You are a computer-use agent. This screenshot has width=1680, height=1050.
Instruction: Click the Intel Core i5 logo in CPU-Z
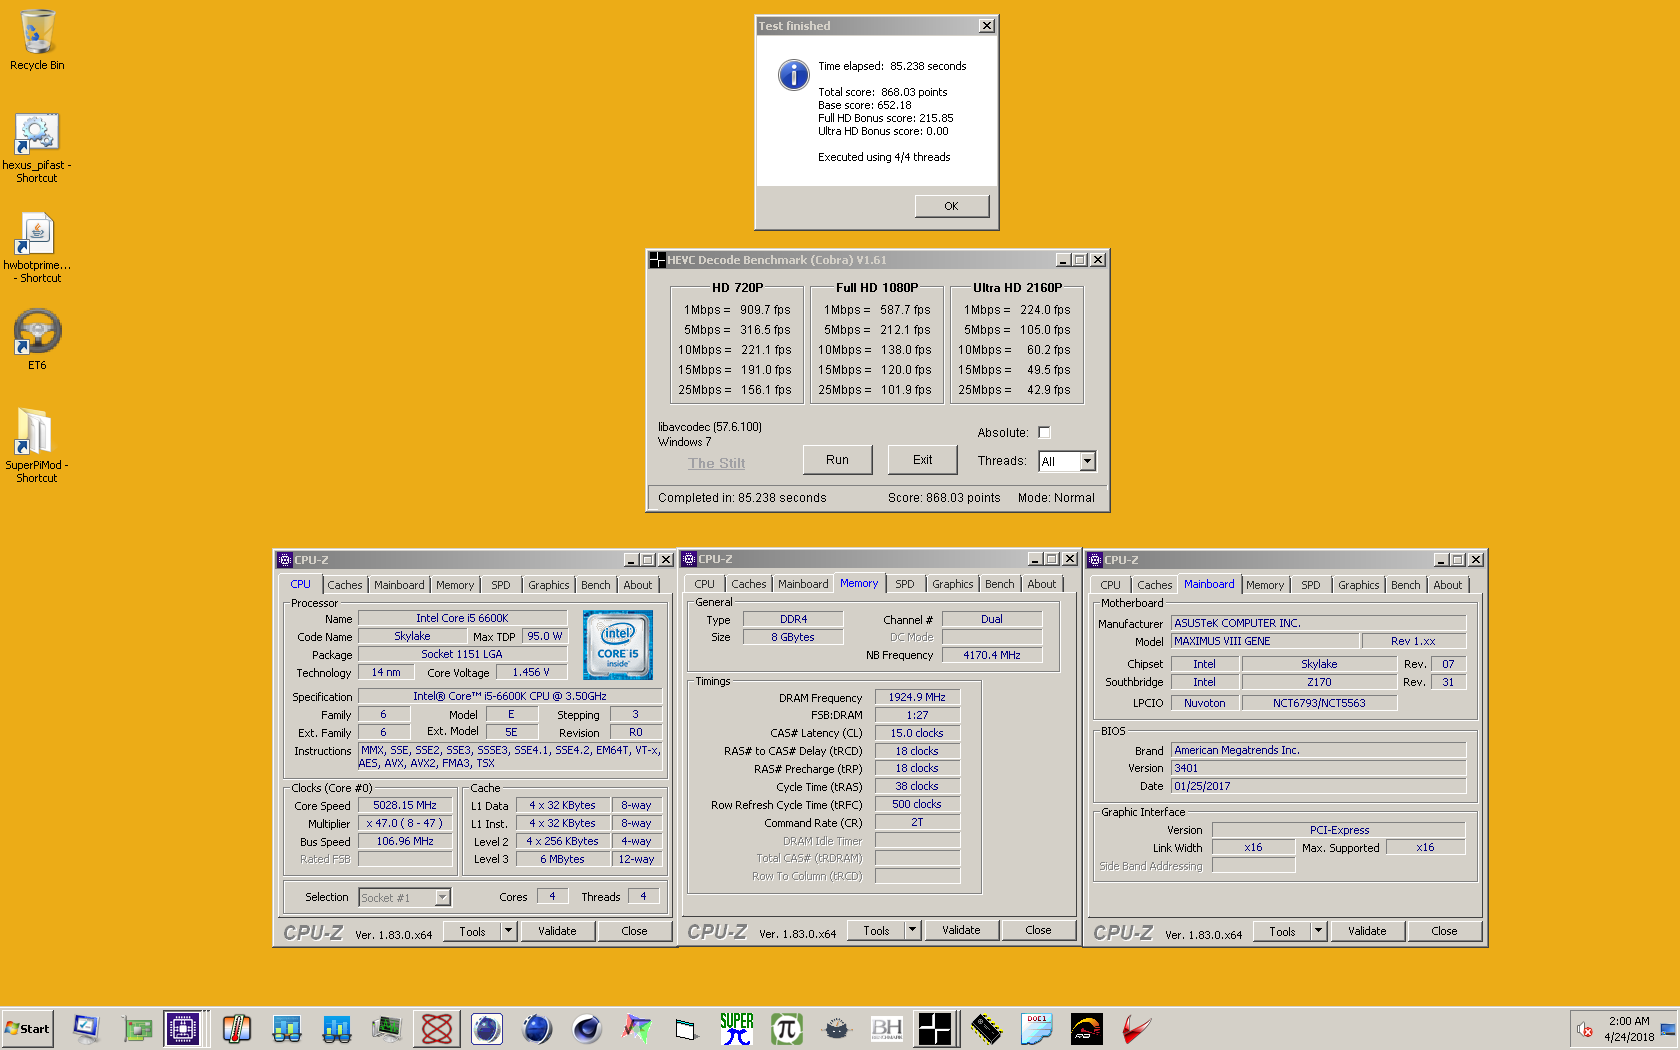pyautogui.click(x=618, y=646)
